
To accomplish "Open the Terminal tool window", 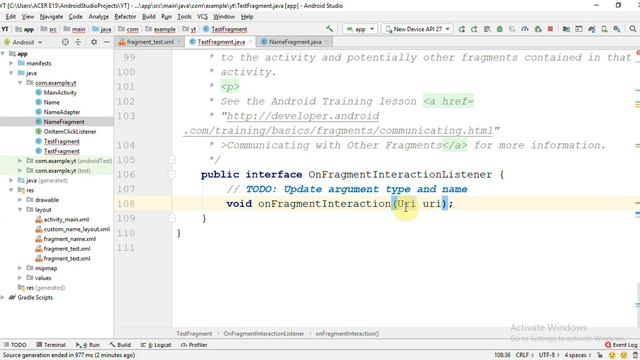I will click(51, 345).
